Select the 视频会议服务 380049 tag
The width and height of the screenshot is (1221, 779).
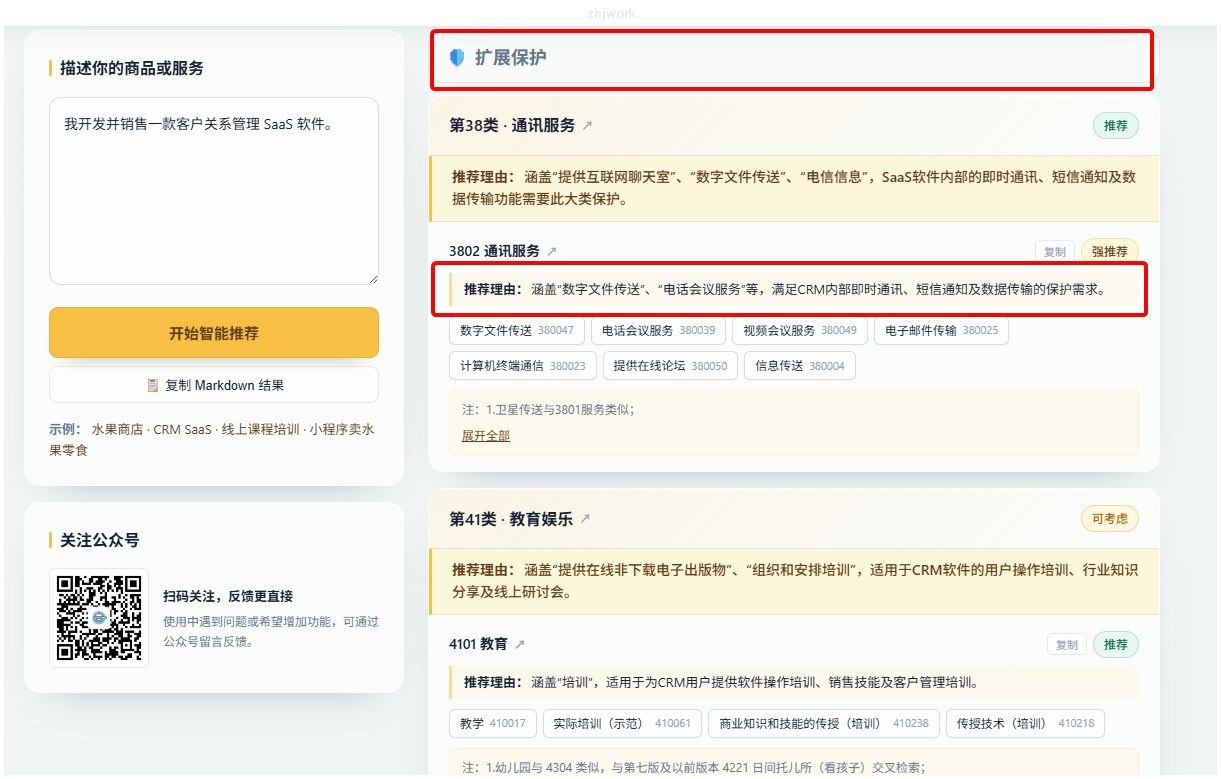pyautogui.click(x=799, y=330)
